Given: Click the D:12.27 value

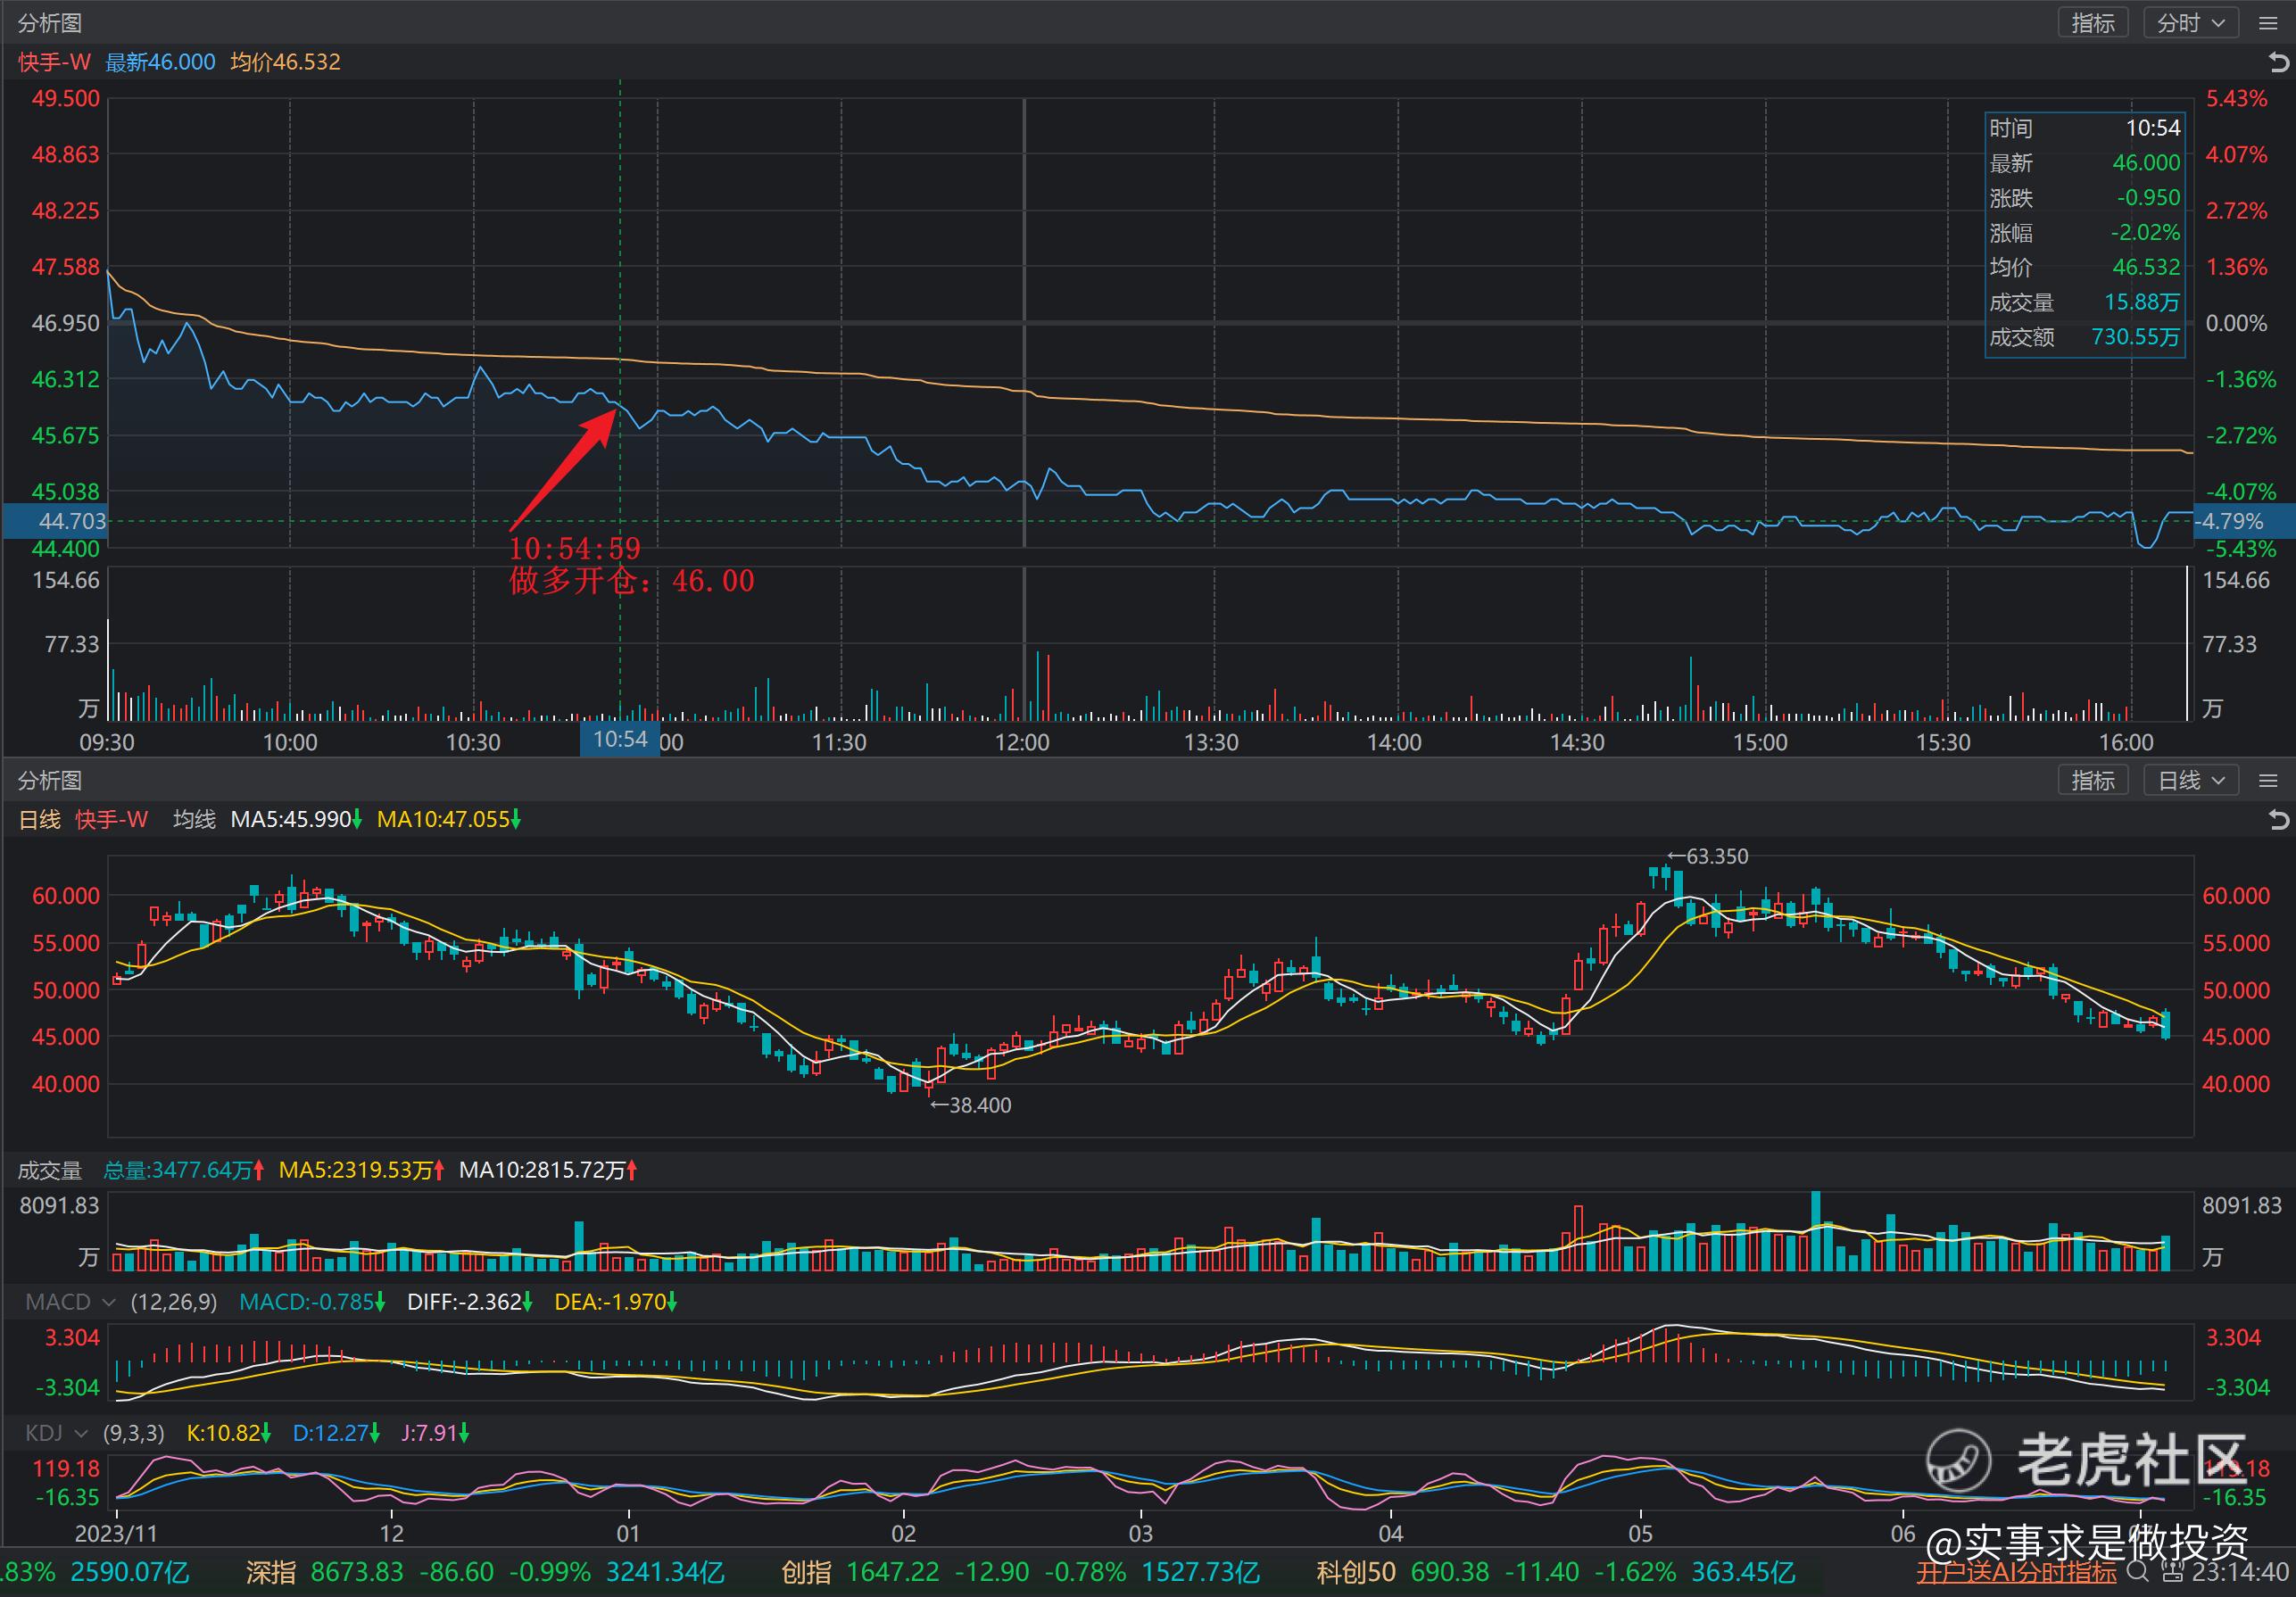Looking at the screenshot, I should coord(336,1433).
